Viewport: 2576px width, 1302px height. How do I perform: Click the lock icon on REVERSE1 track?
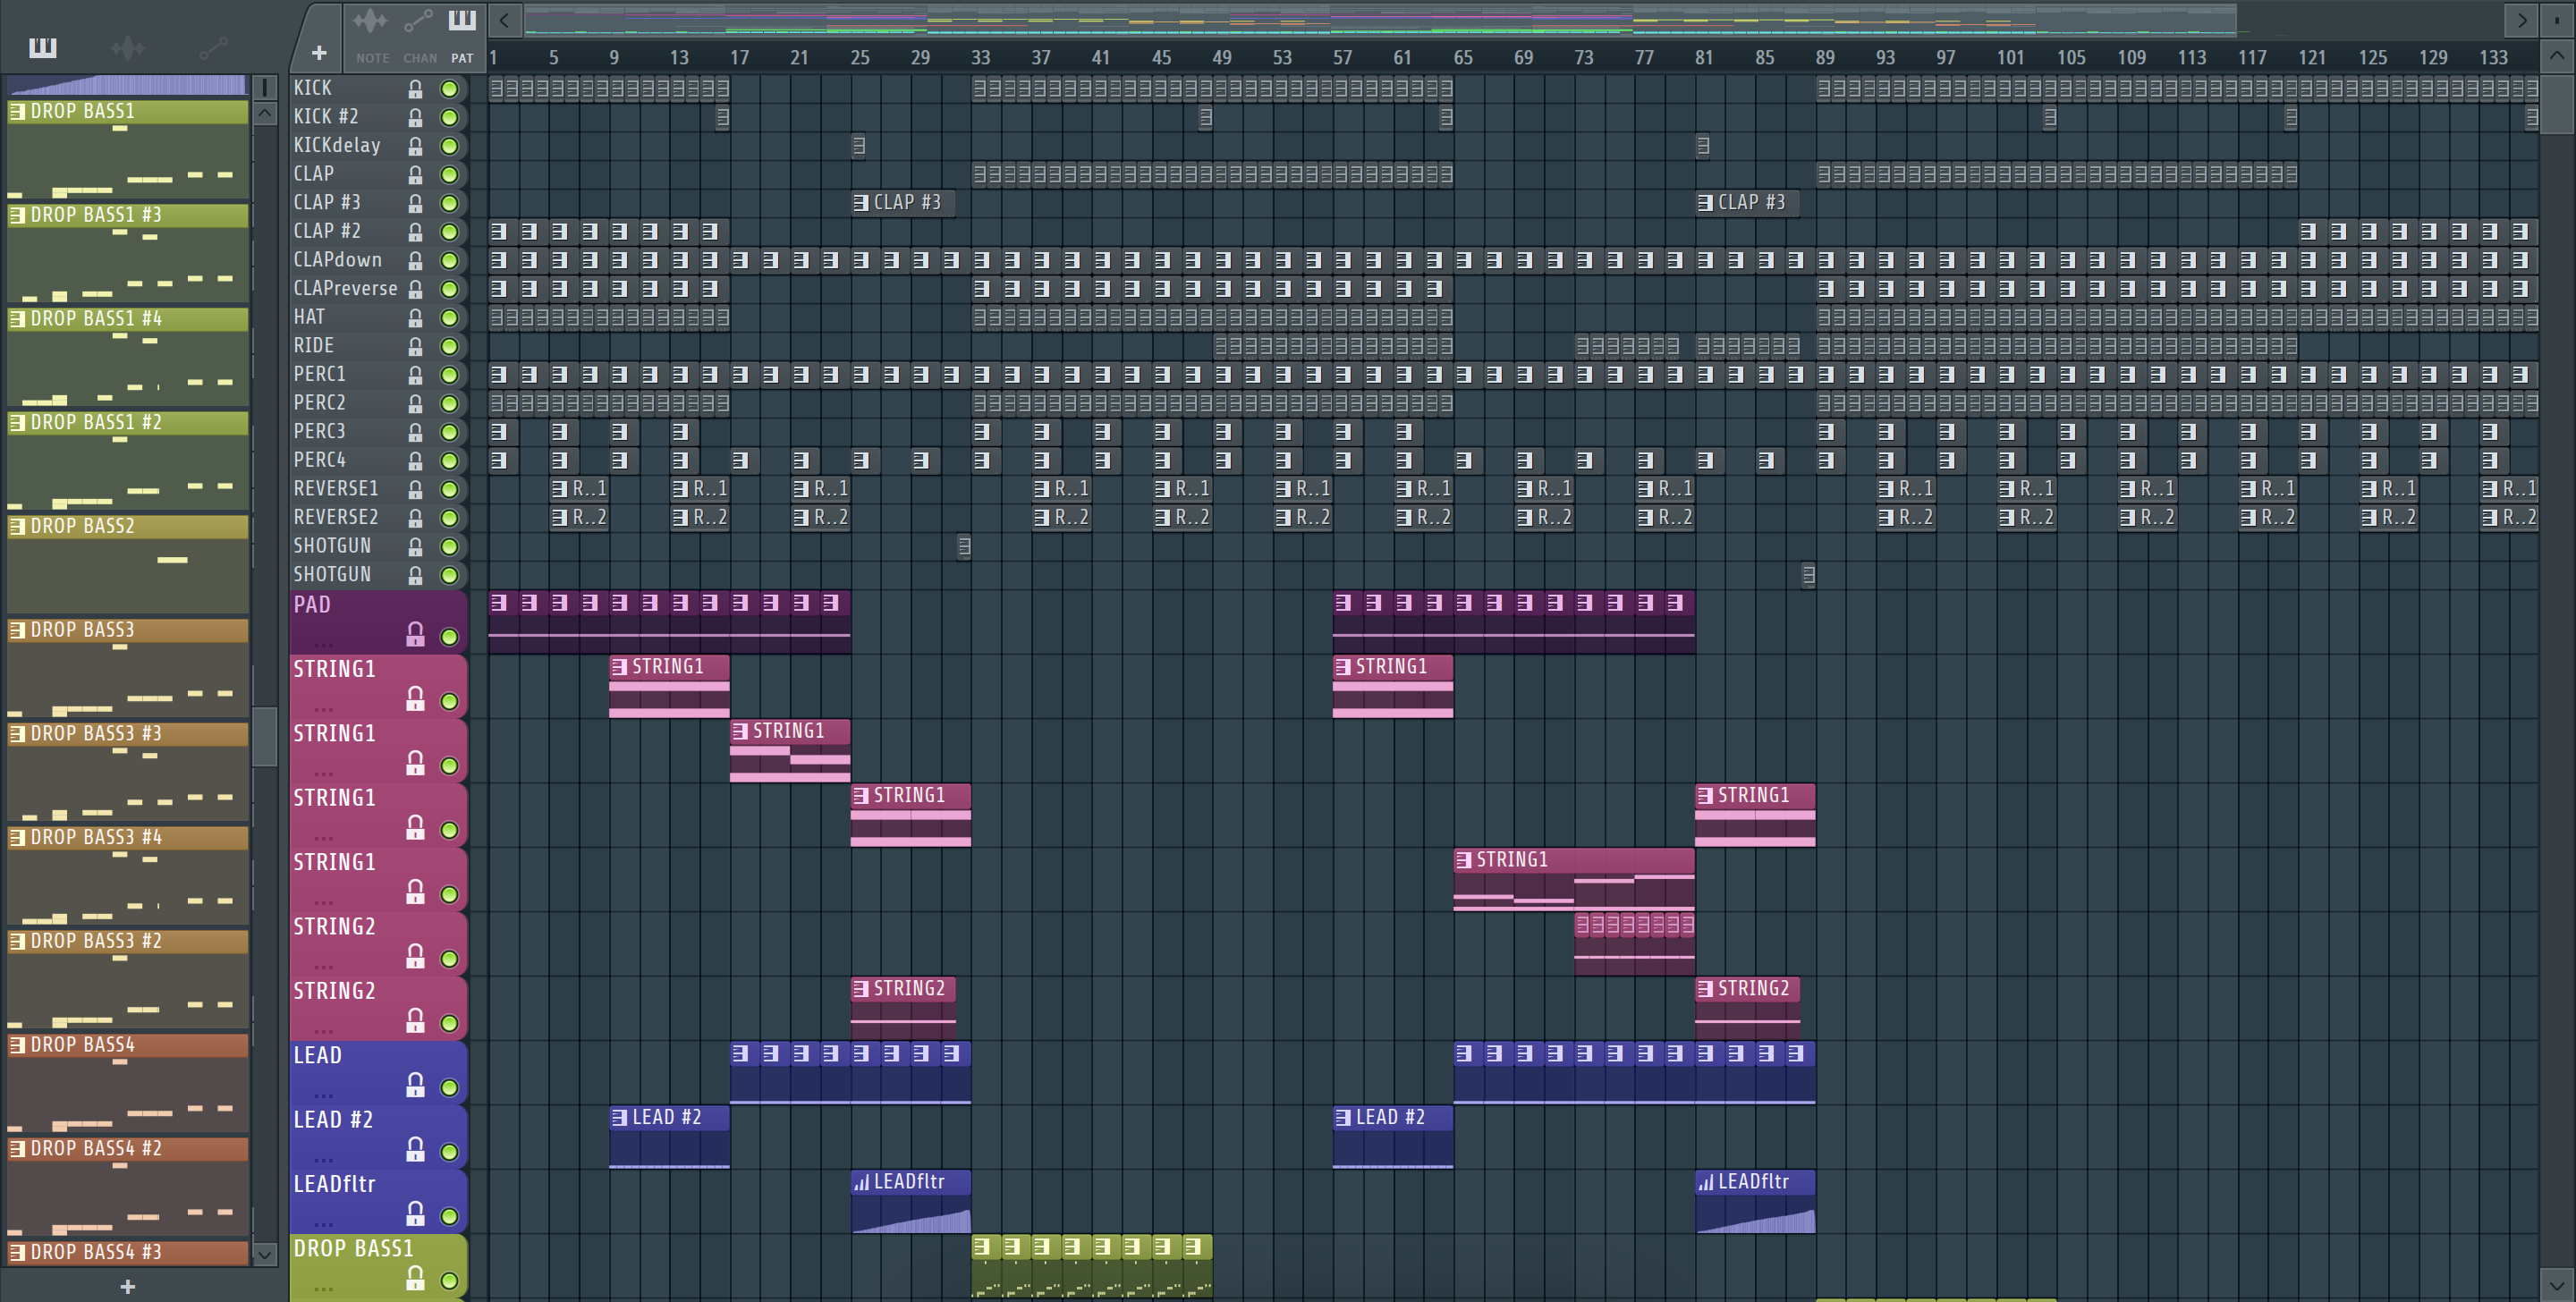coord(415,490)
